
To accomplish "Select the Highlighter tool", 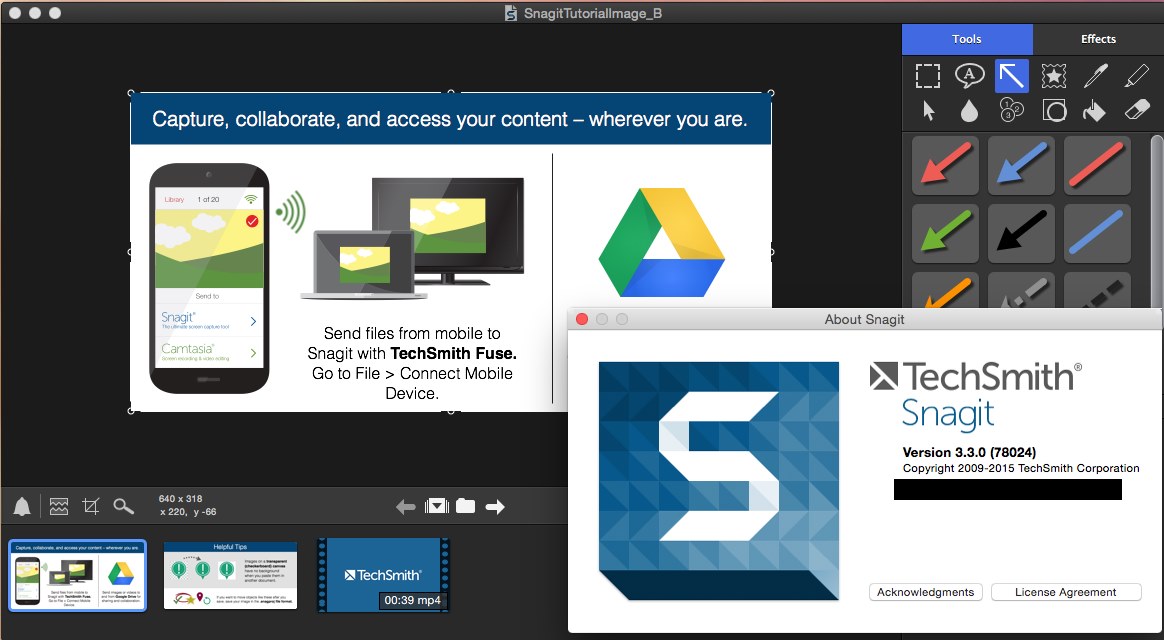I will 1137,76.
